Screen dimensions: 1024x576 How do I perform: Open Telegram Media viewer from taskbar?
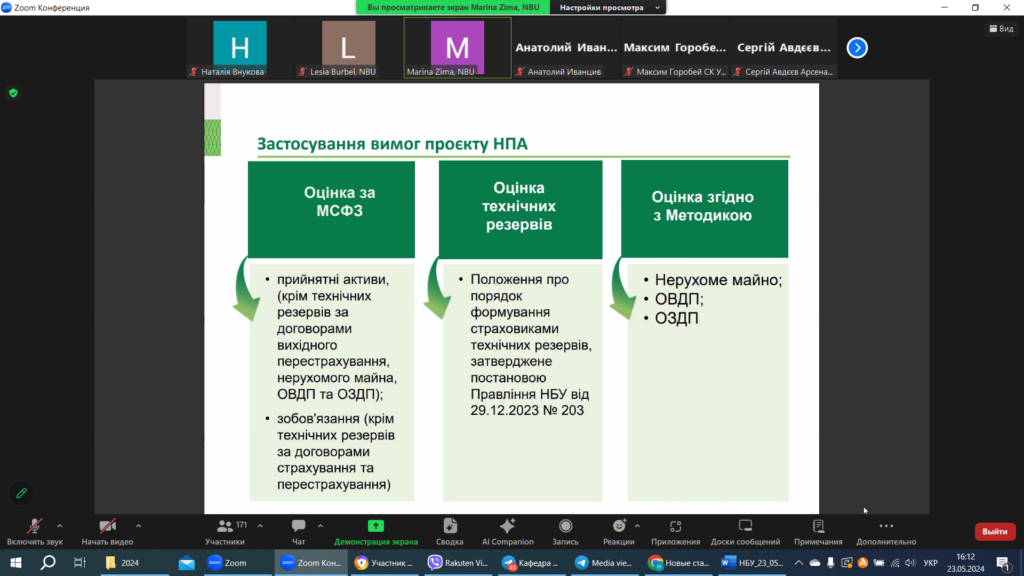coord(605,562)
